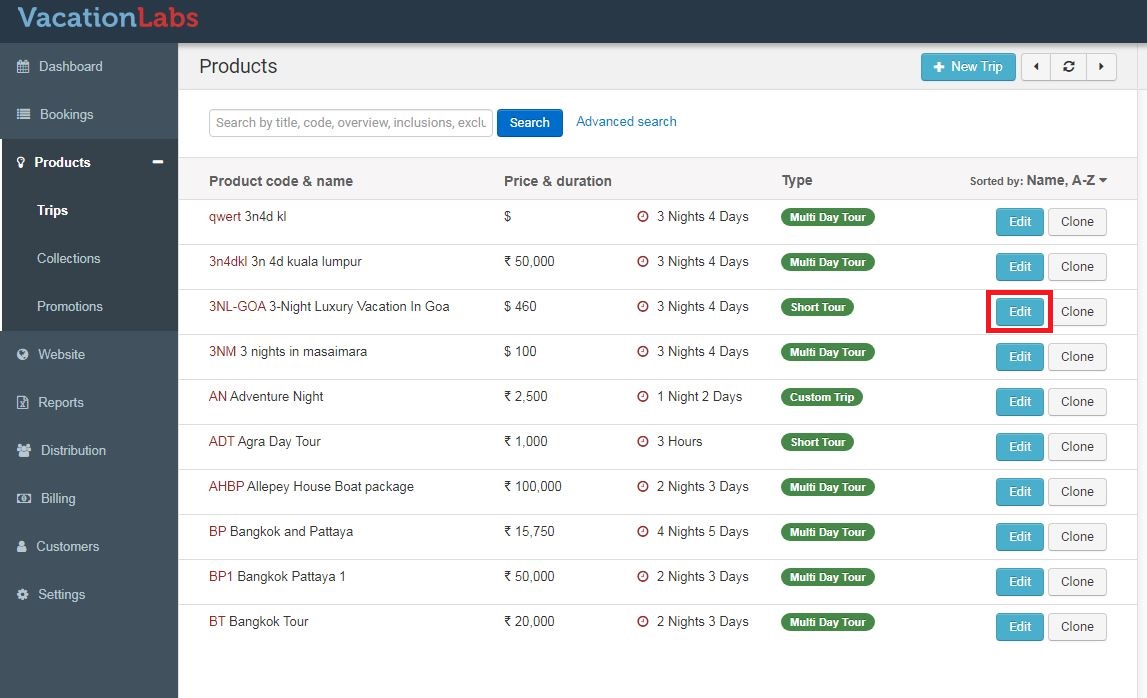1147x698 pixels.
Task: Click the Distribution people icon in sidebar
Action: [24, 451]
